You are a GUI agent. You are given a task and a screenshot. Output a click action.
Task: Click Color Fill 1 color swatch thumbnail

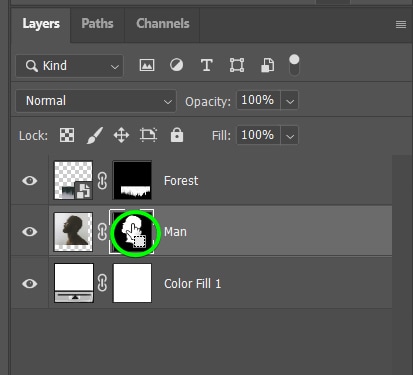tap(74, 283)
